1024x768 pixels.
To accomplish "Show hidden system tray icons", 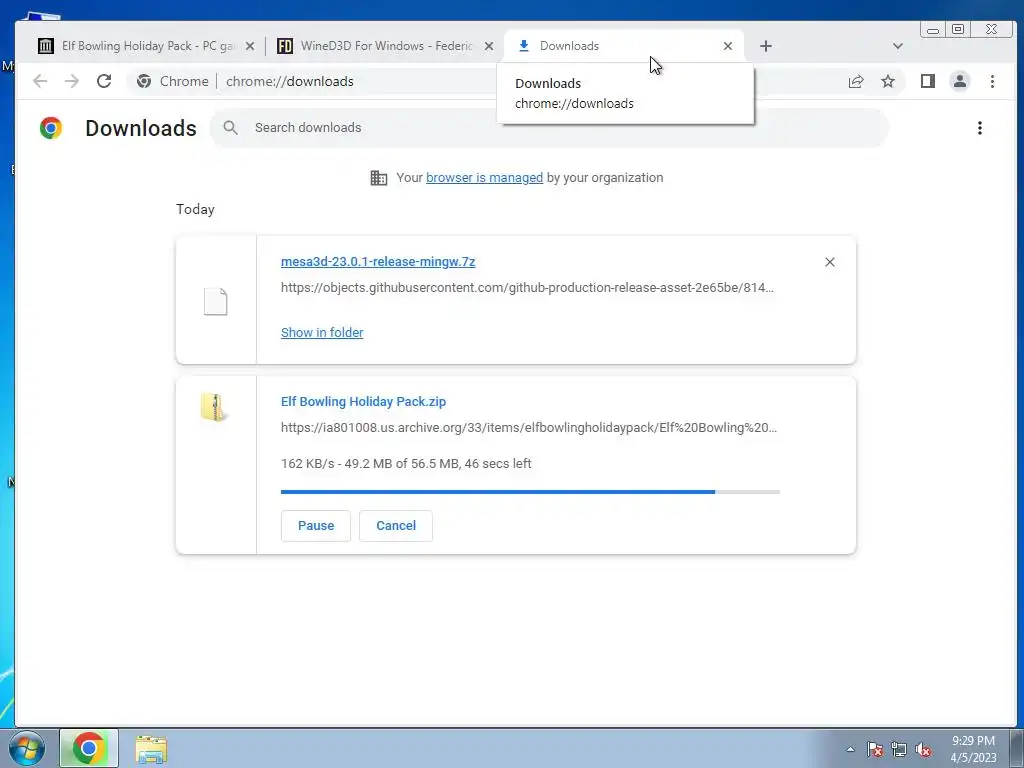I will click(850, 749).
